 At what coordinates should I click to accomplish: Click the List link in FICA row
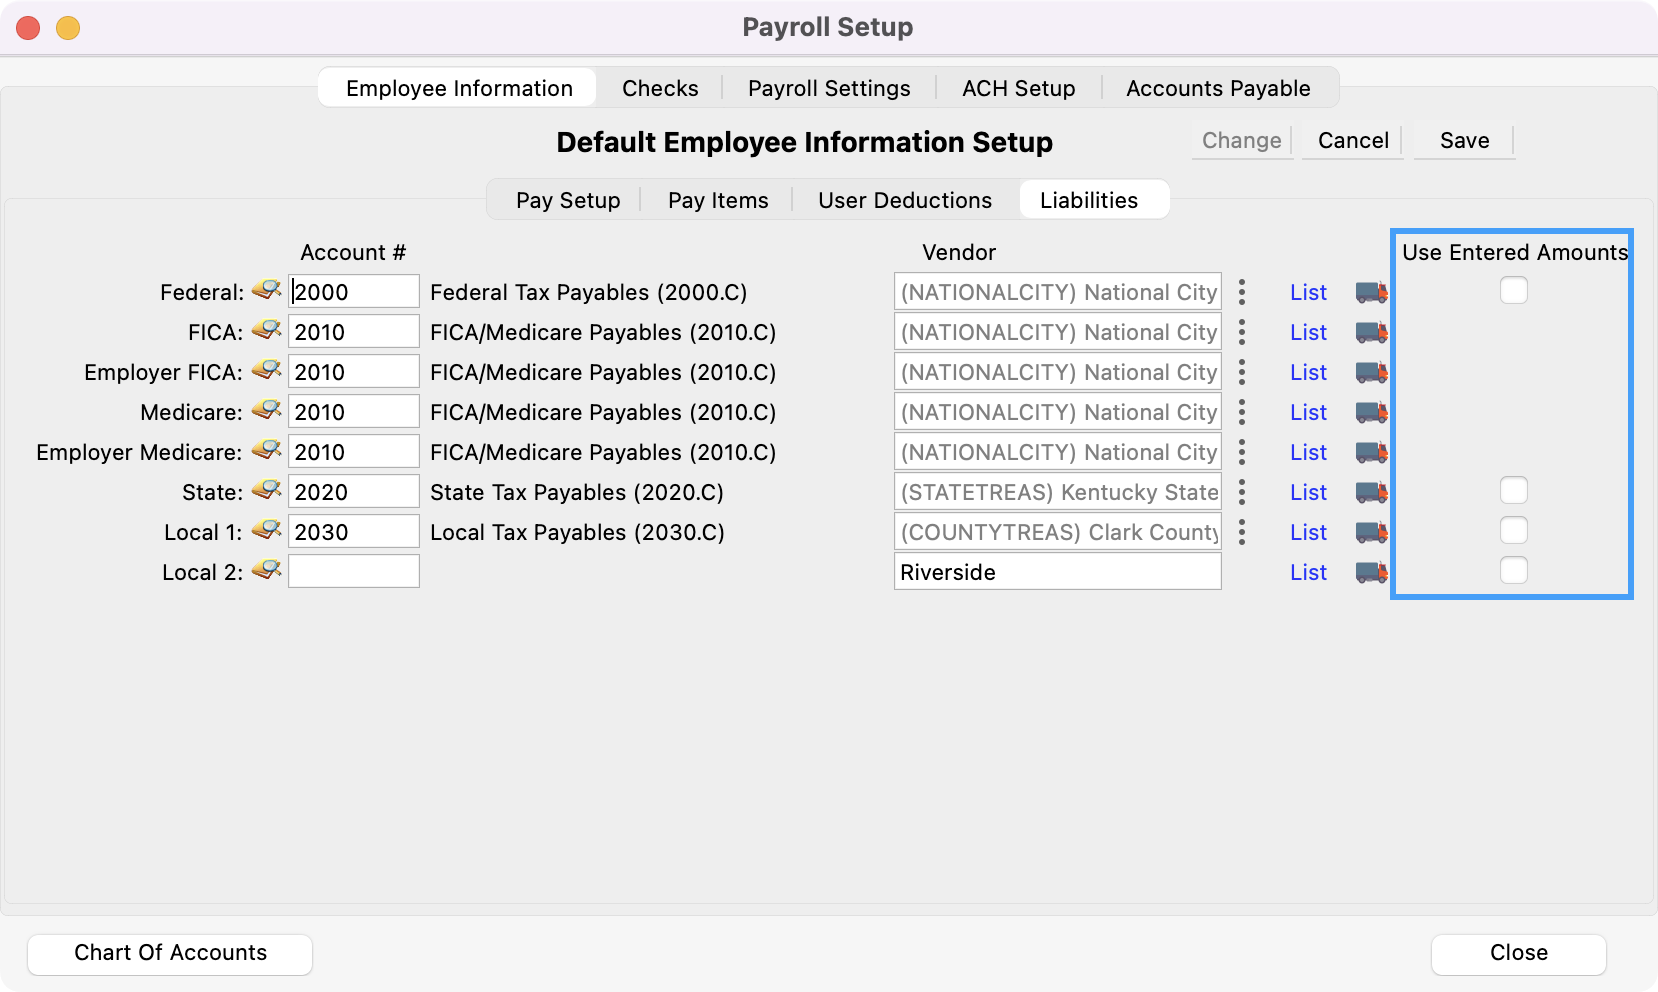(1308, 332)
